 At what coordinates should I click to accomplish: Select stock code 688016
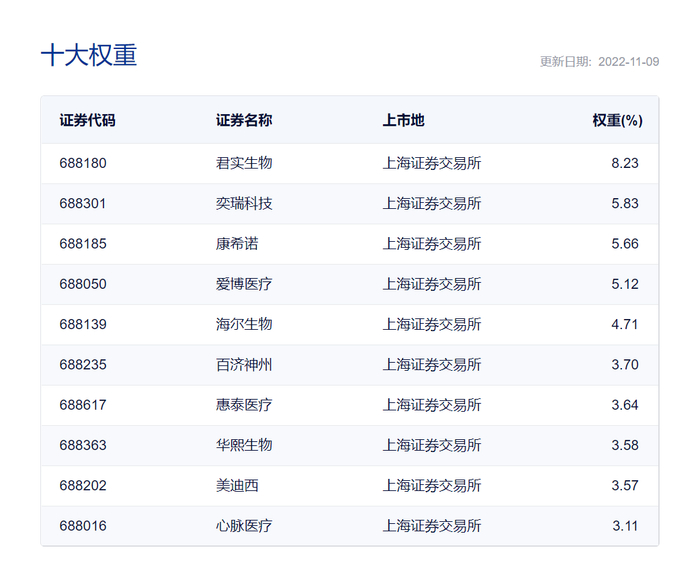pyautogui.click(x=83, y=525)
